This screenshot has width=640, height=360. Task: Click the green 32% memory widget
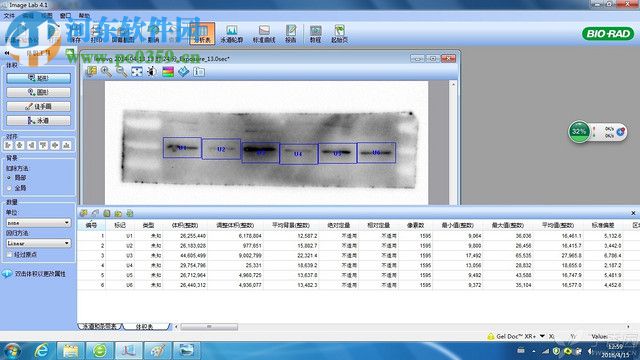tap(579, 131)
